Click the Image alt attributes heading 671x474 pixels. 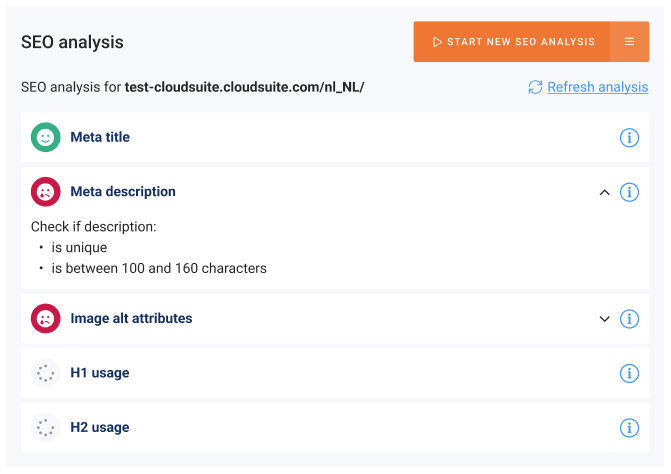pyautogui.click(x=131, y=319)
